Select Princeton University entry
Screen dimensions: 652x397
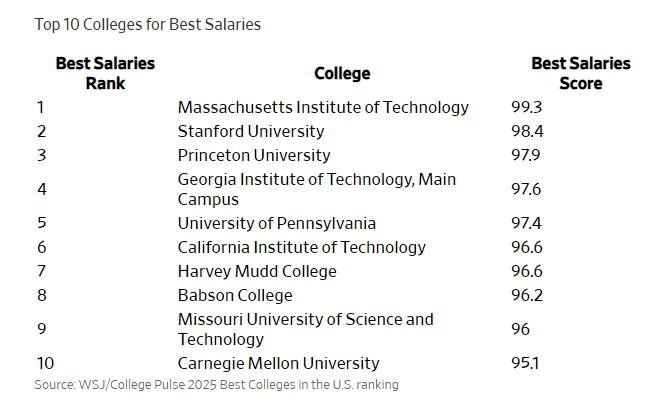[254, 155]
